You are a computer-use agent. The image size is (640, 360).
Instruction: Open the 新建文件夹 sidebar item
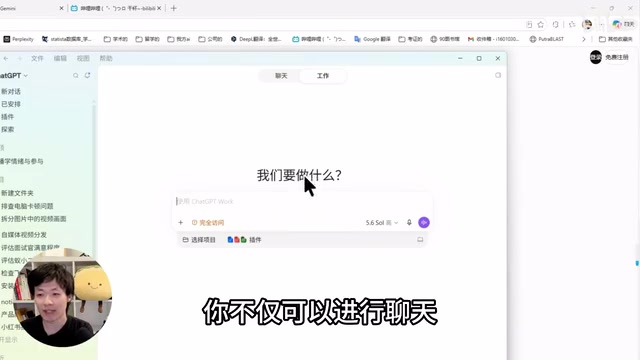17,193
